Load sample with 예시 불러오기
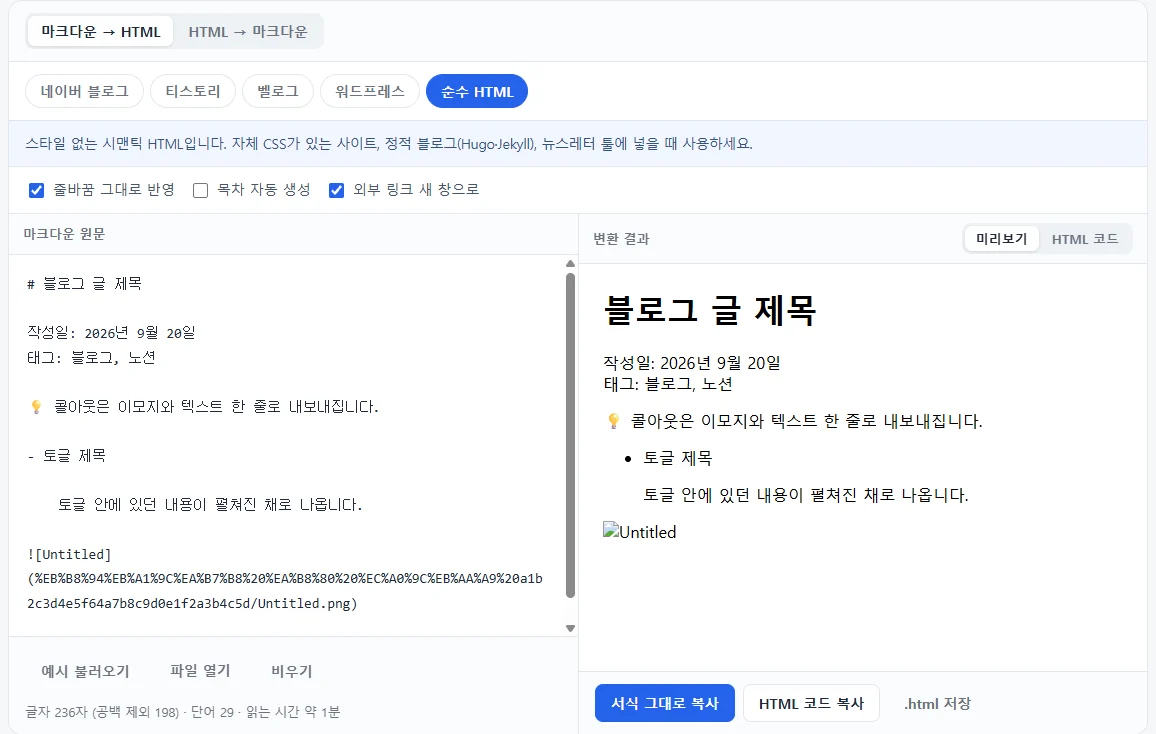Viewport: 1156px width, 734px height. coord(86,671)
